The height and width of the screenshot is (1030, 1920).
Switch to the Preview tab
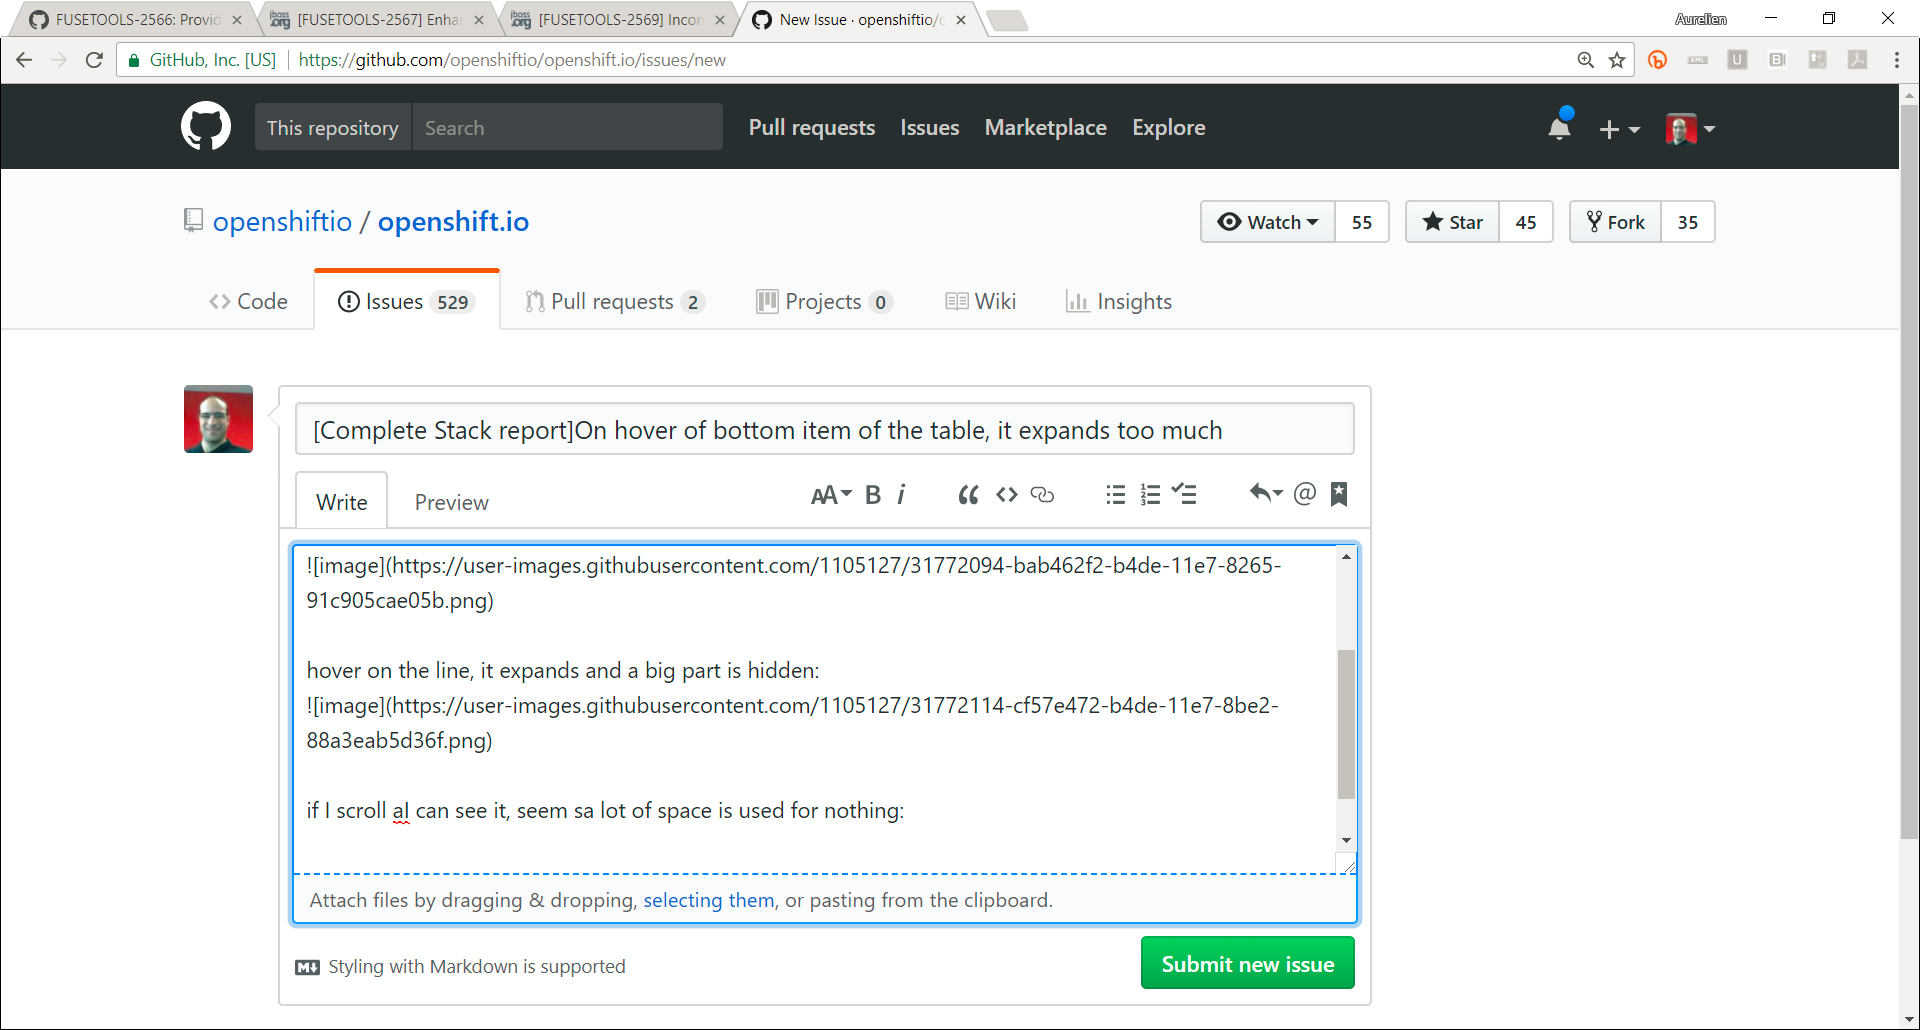[451, 501]
